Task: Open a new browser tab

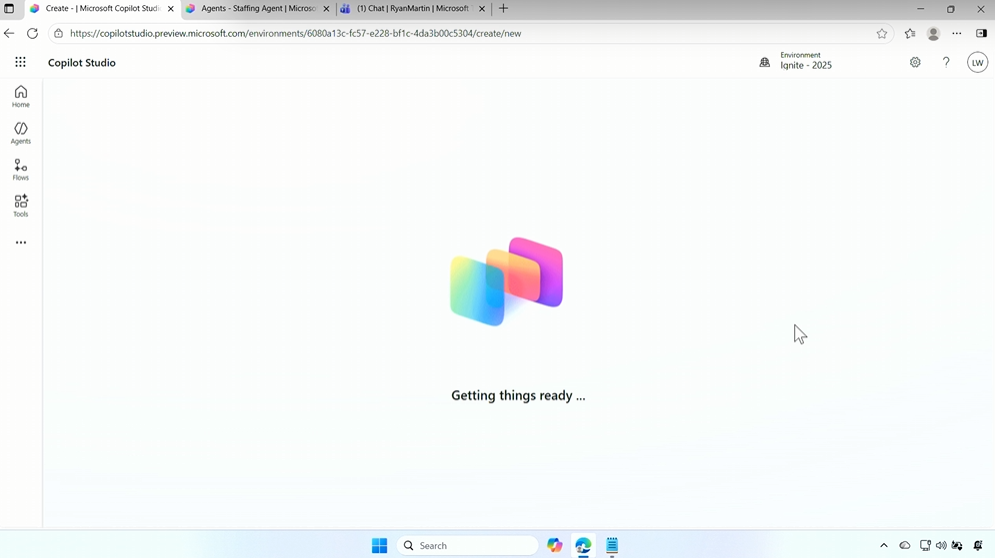Action: tap(503, 9)
